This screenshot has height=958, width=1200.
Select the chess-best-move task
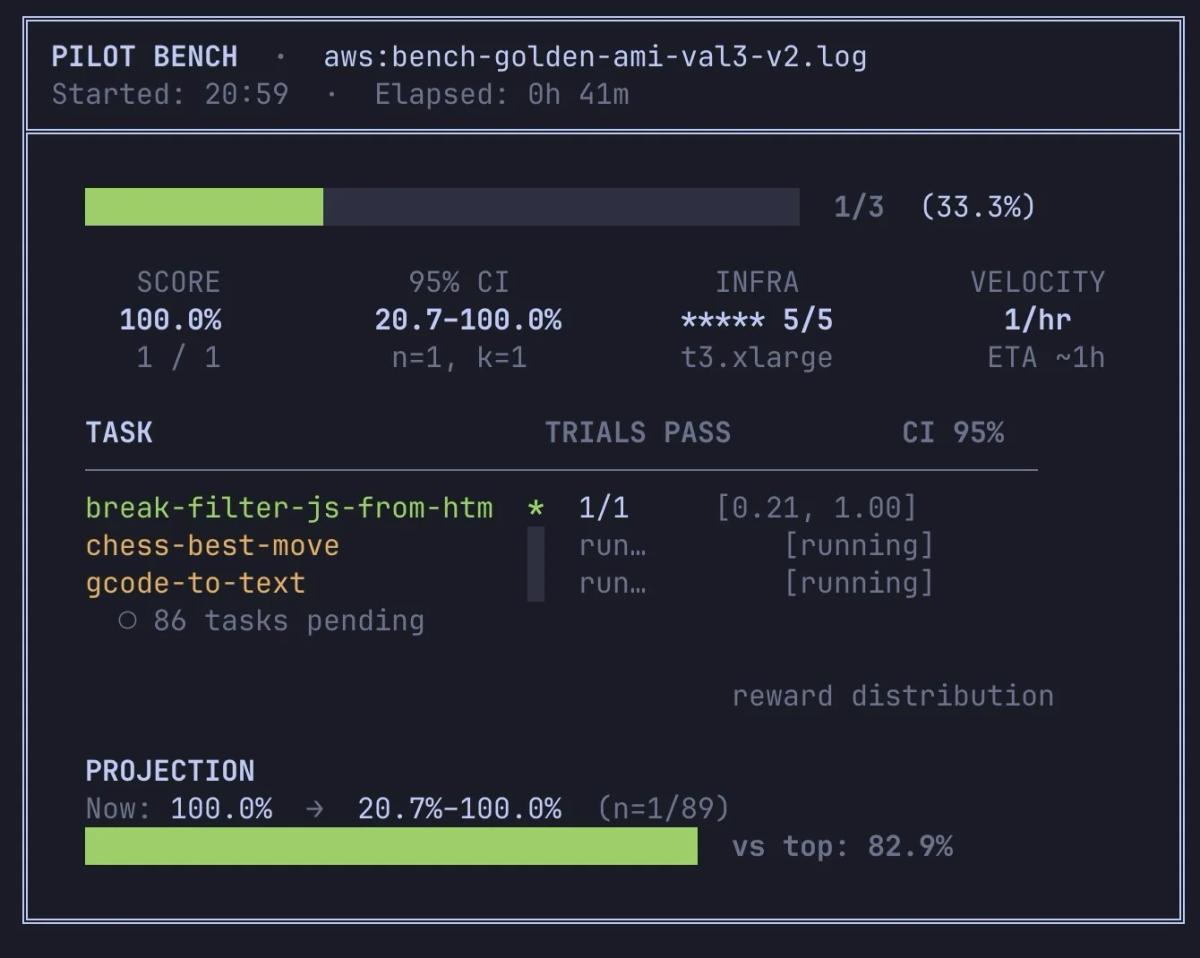[x=212, y=546]
